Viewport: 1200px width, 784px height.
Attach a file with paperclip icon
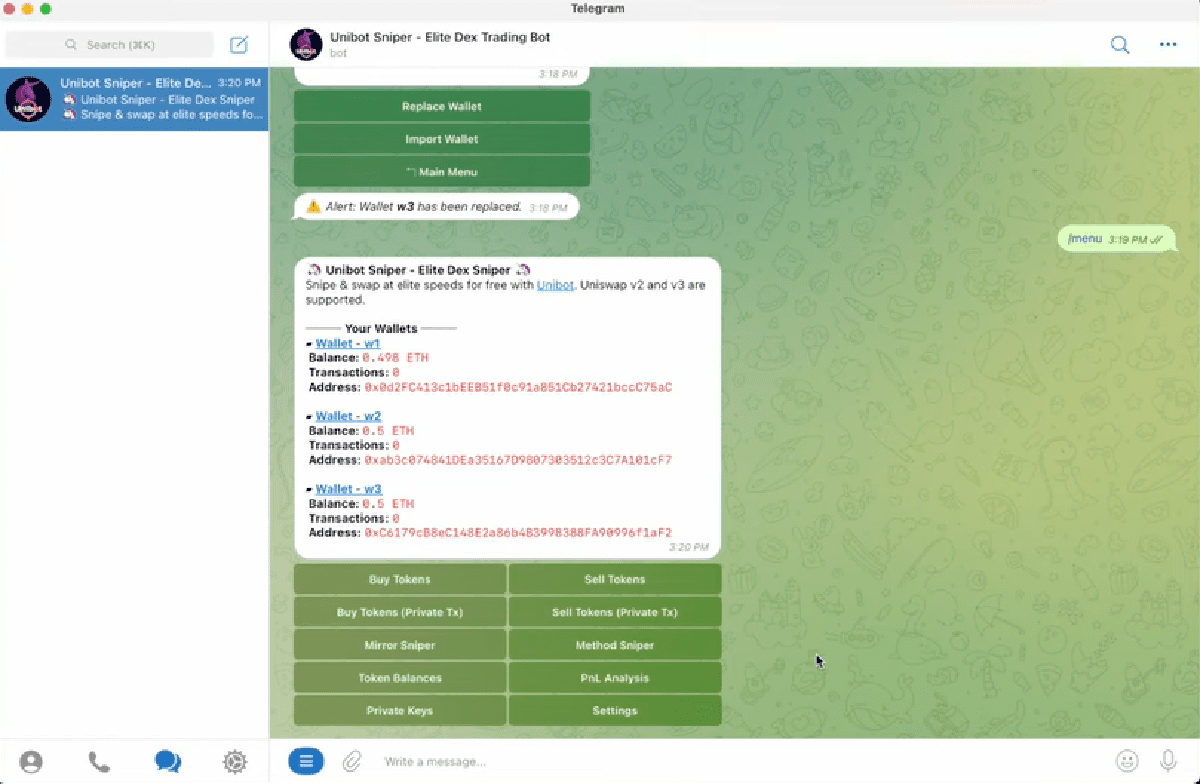click(x=351, y=762)
